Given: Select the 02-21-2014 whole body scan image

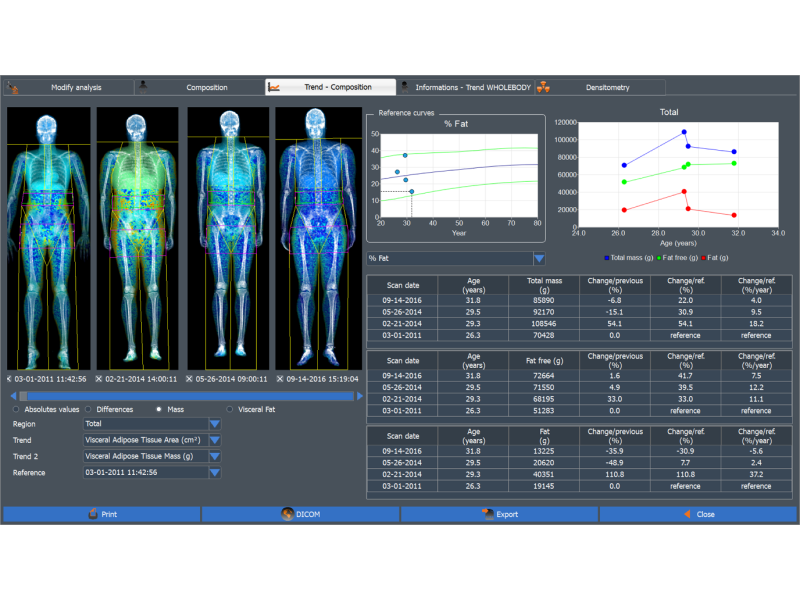Looking at the screenshot, I should coord(137,239).
